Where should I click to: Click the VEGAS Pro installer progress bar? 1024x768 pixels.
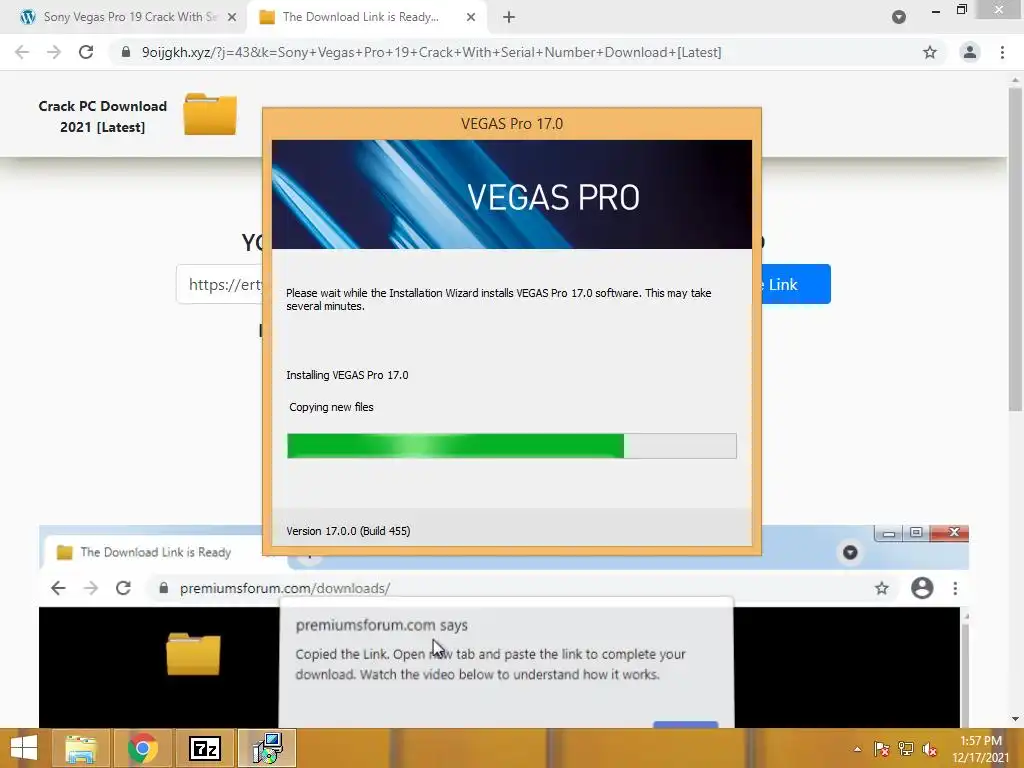point(511,446)
